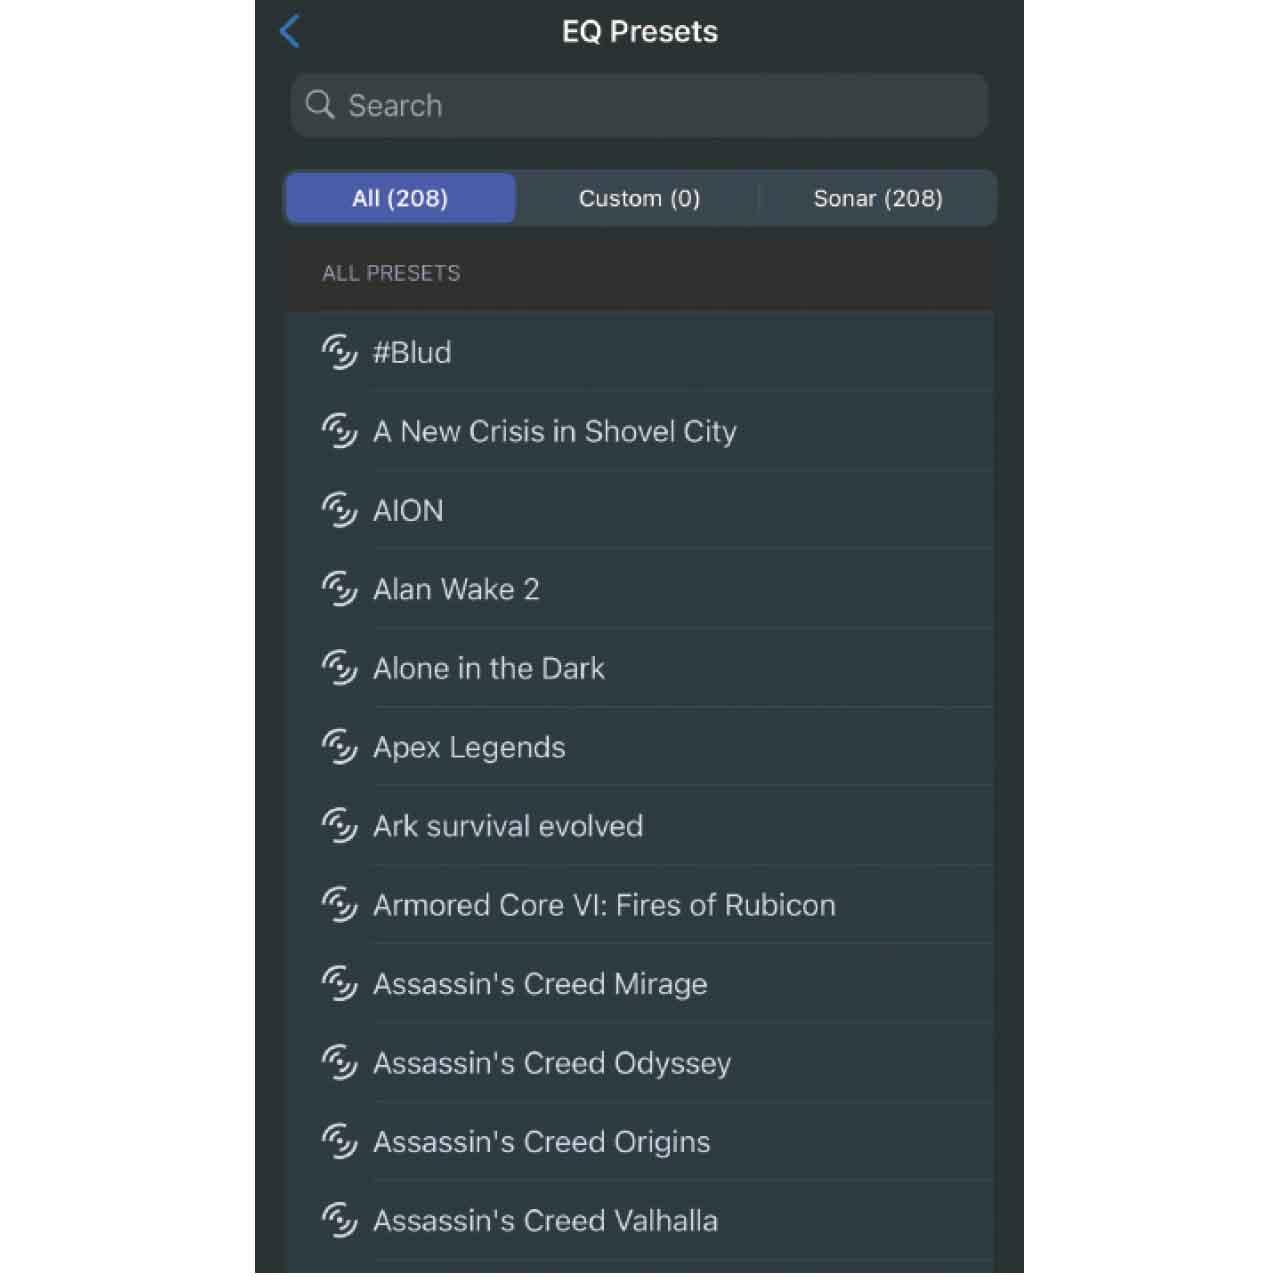Switch to the All (208) tab
This screenshot has height=1280, width=1280.
click(400, 198)
